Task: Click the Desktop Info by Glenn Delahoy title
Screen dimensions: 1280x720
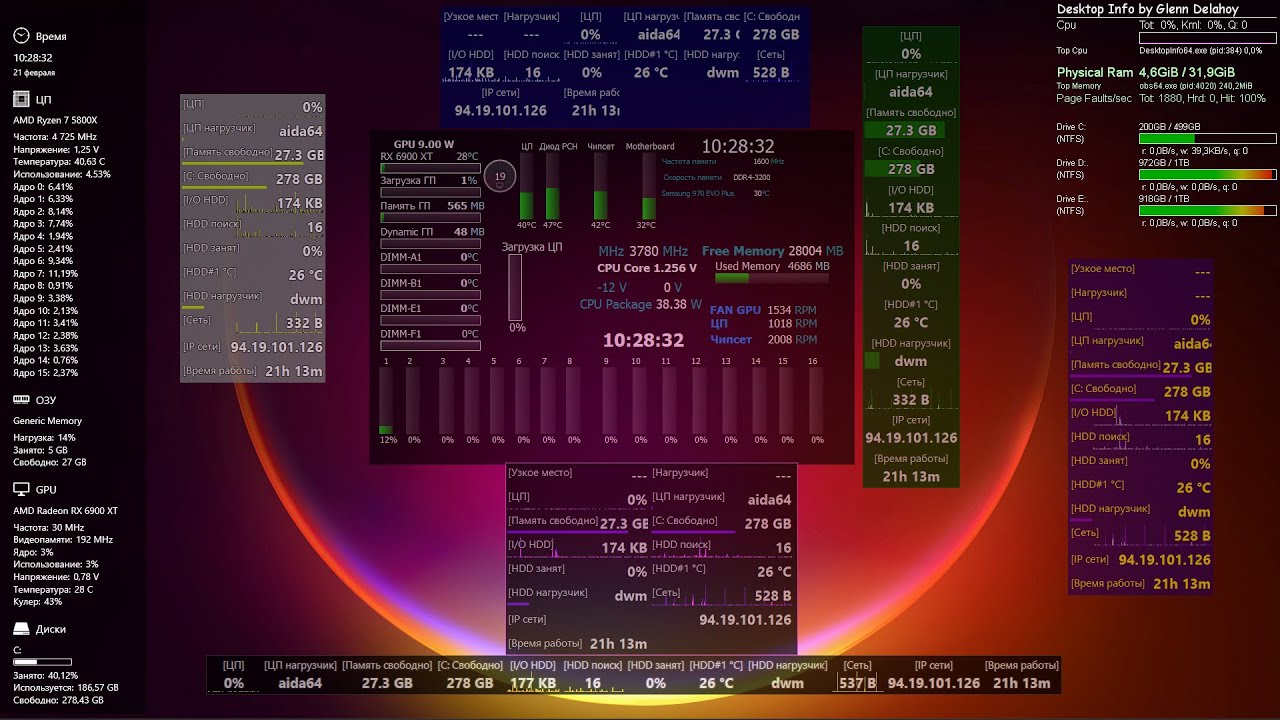Action: (x=1147, y=9)
